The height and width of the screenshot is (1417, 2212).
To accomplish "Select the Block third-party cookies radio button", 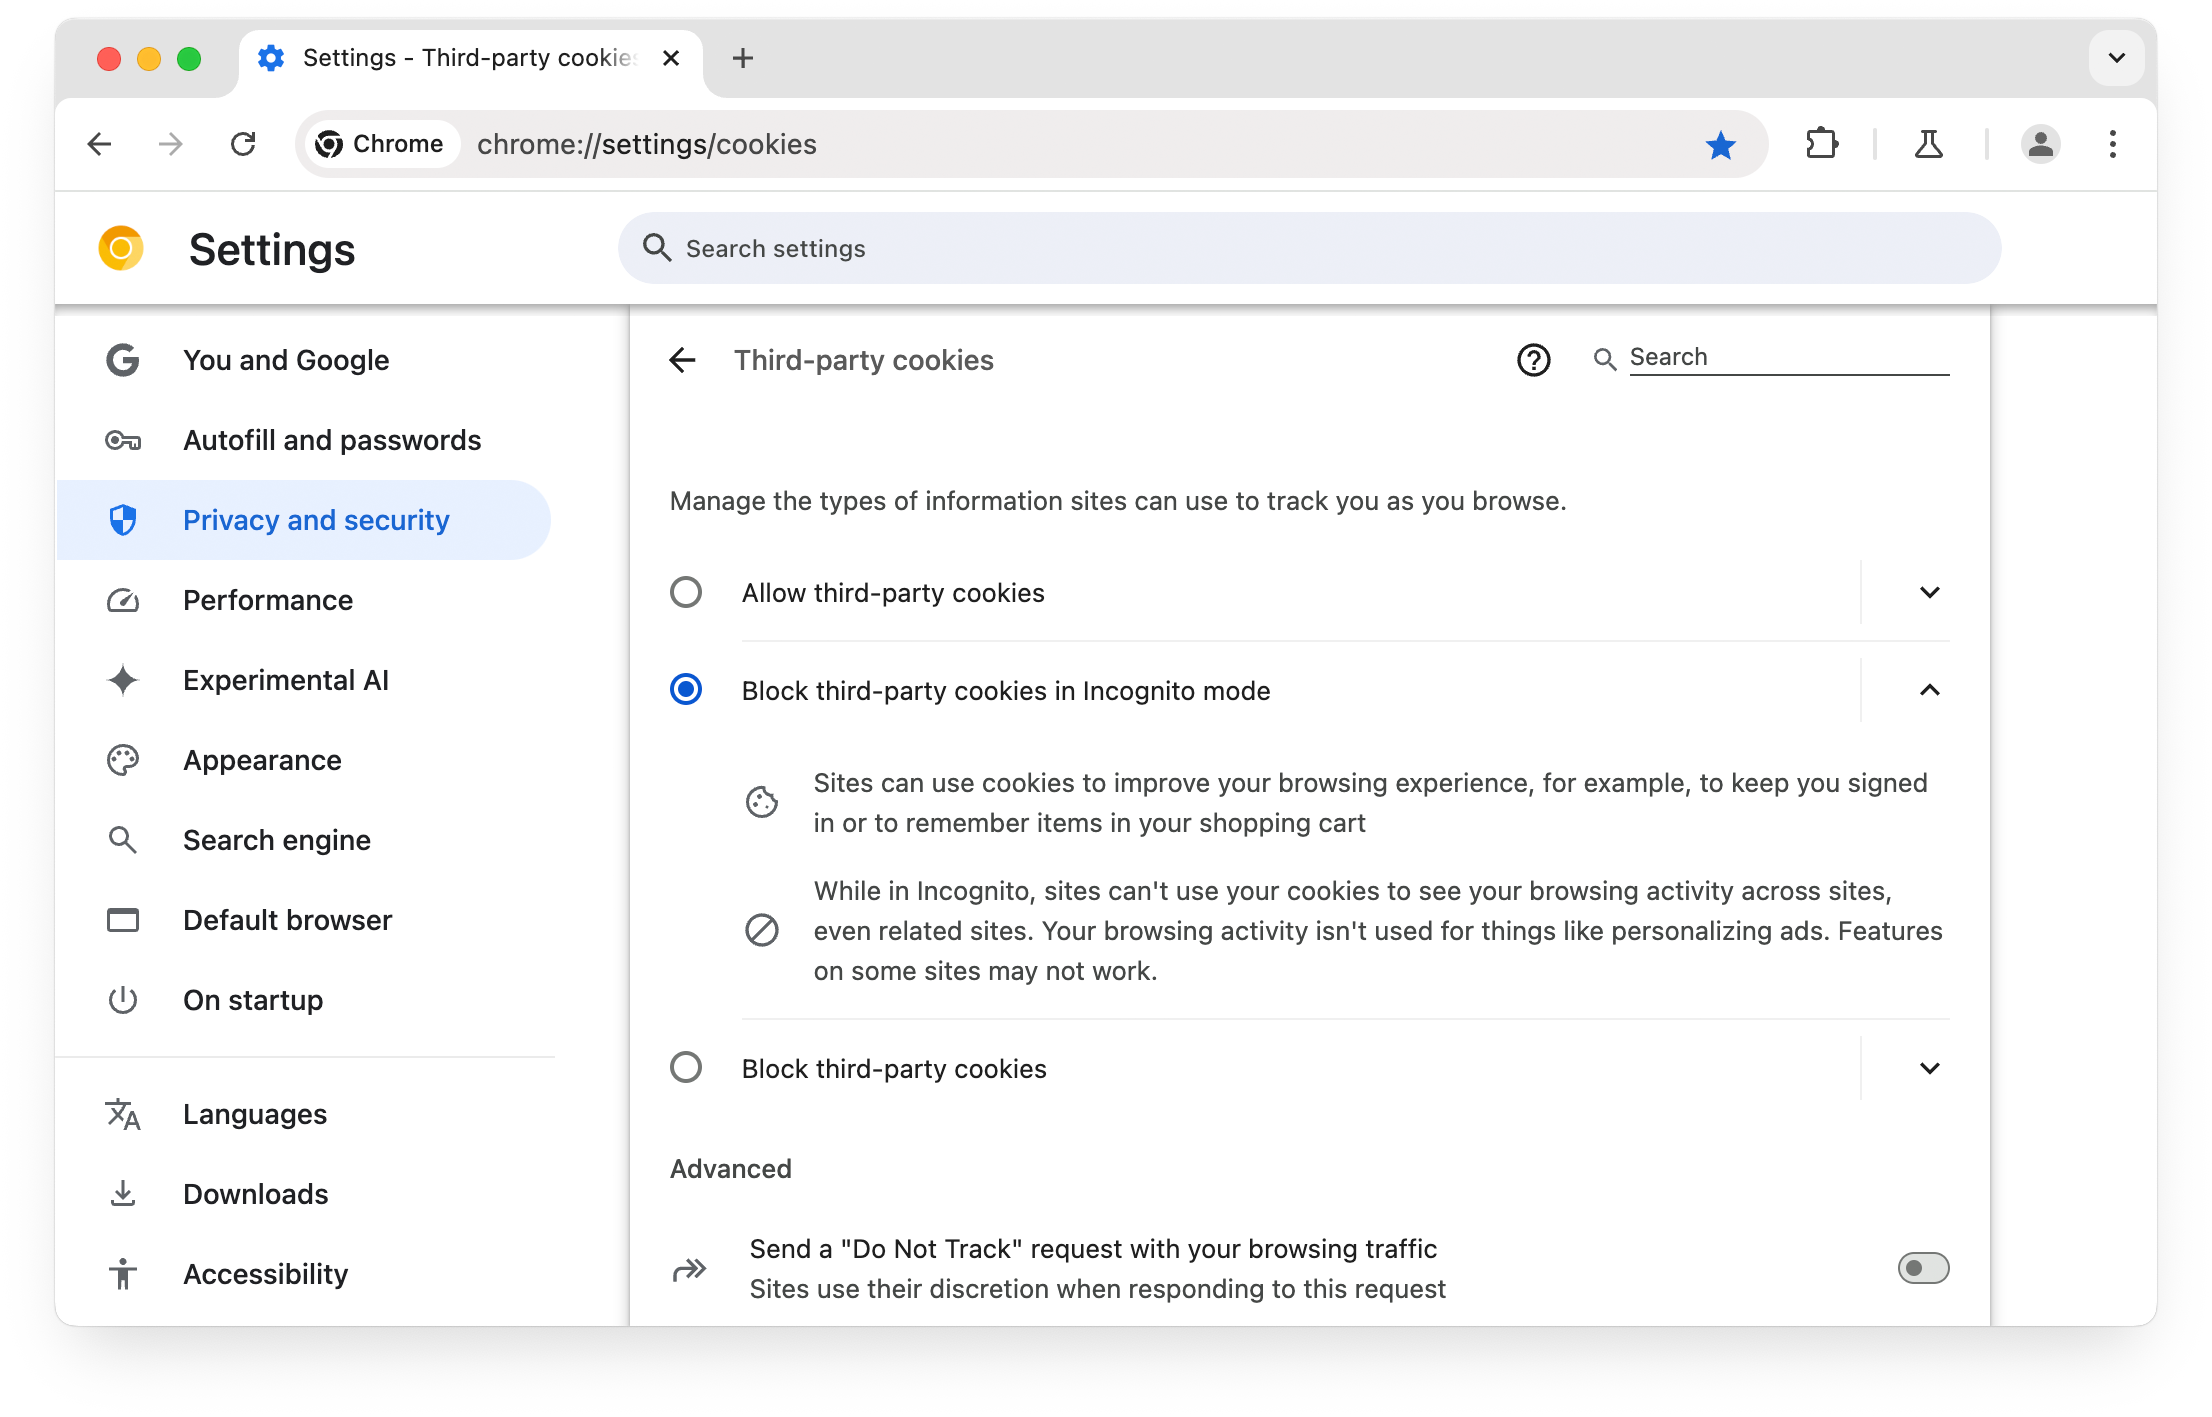I will coord(685,1067).
